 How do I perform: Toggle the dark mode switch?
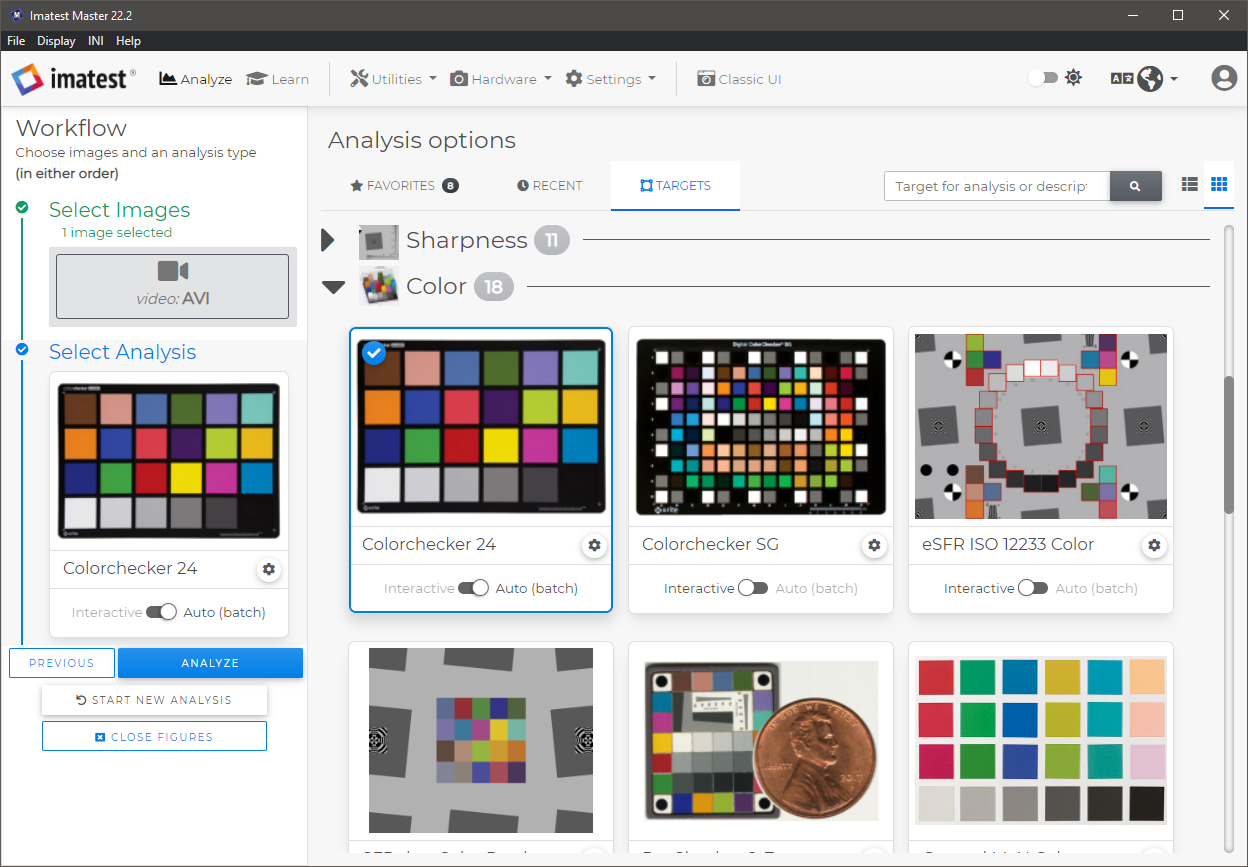coord(1043,78)
